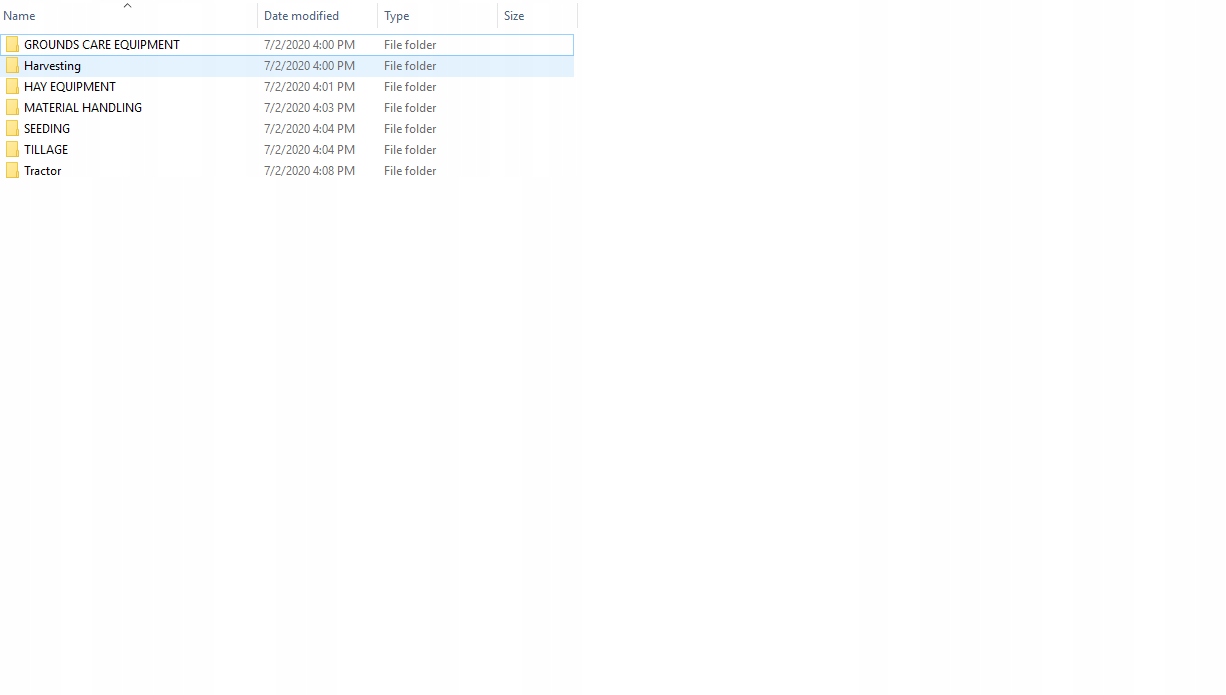Click the GROUNDS CARE EQUIPMENT folder icon
1226x695 pixels.
coord(12,44)
